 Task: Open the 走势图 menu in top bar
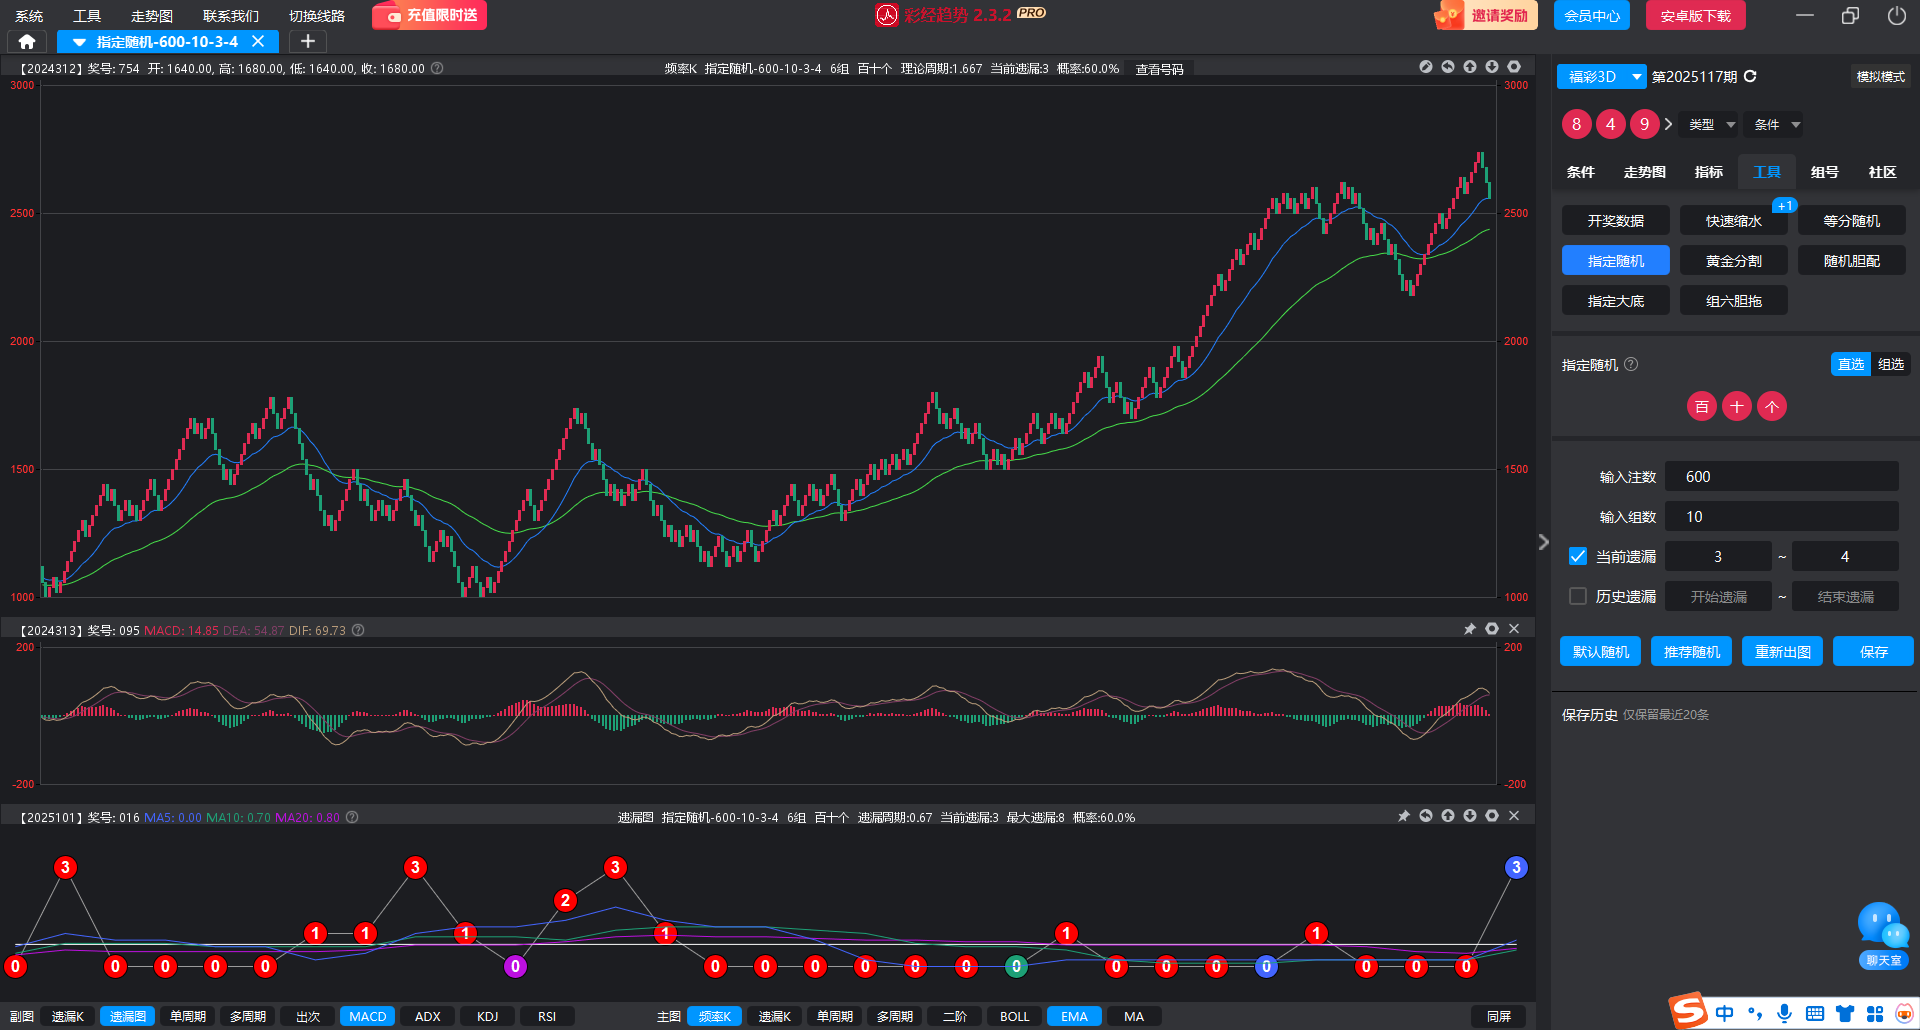(x=151, y=16)
